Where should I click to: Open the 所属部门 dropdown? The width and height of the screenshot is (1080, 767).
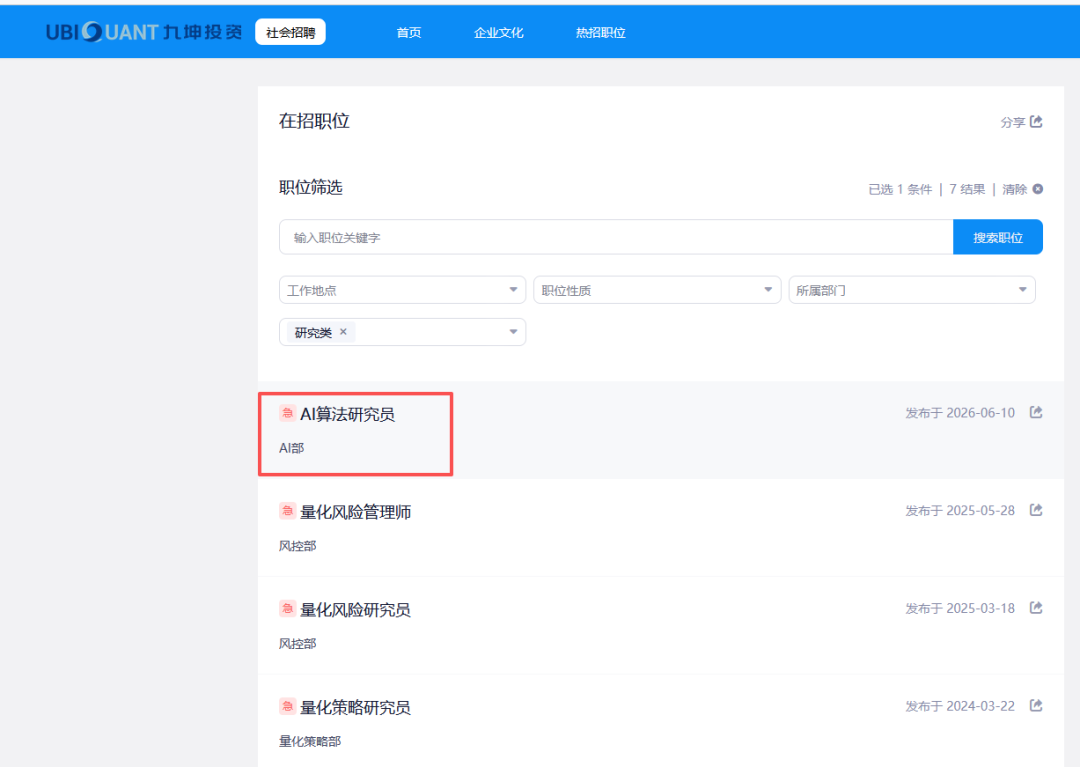point(912,290)
